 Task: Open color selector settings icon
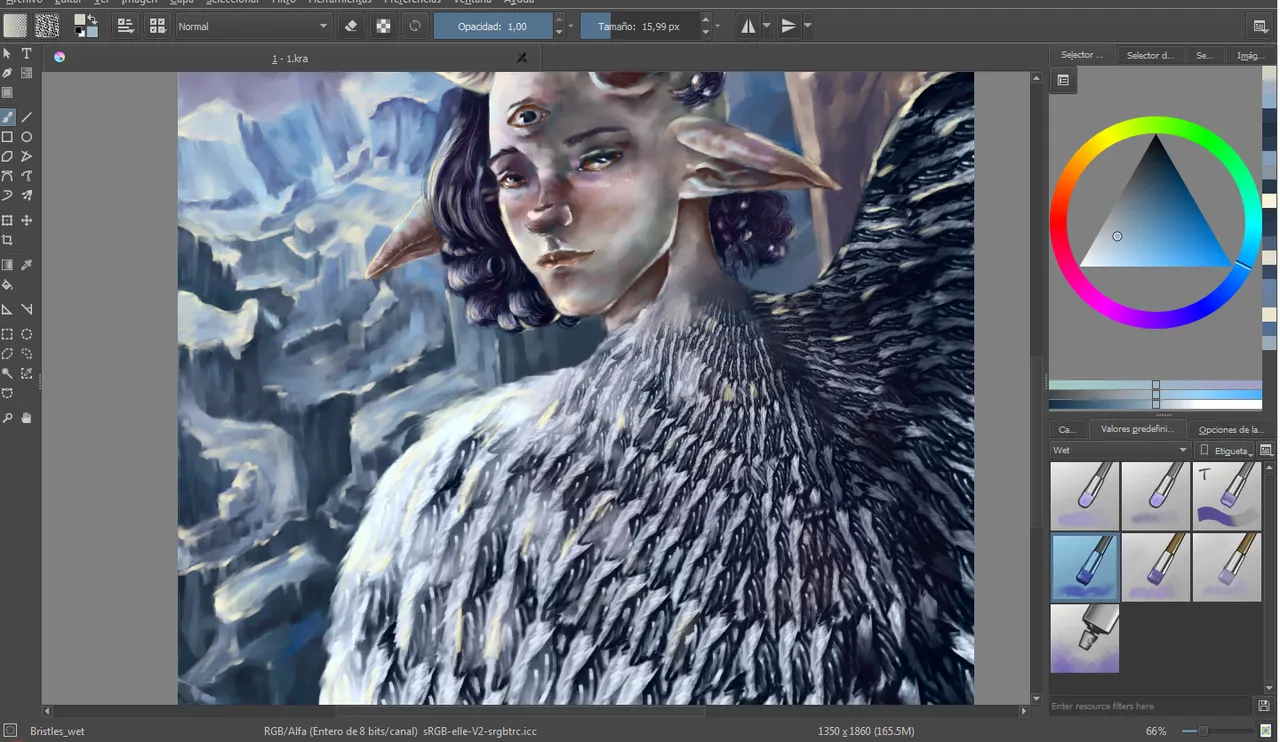click(x=1063, y=80)
